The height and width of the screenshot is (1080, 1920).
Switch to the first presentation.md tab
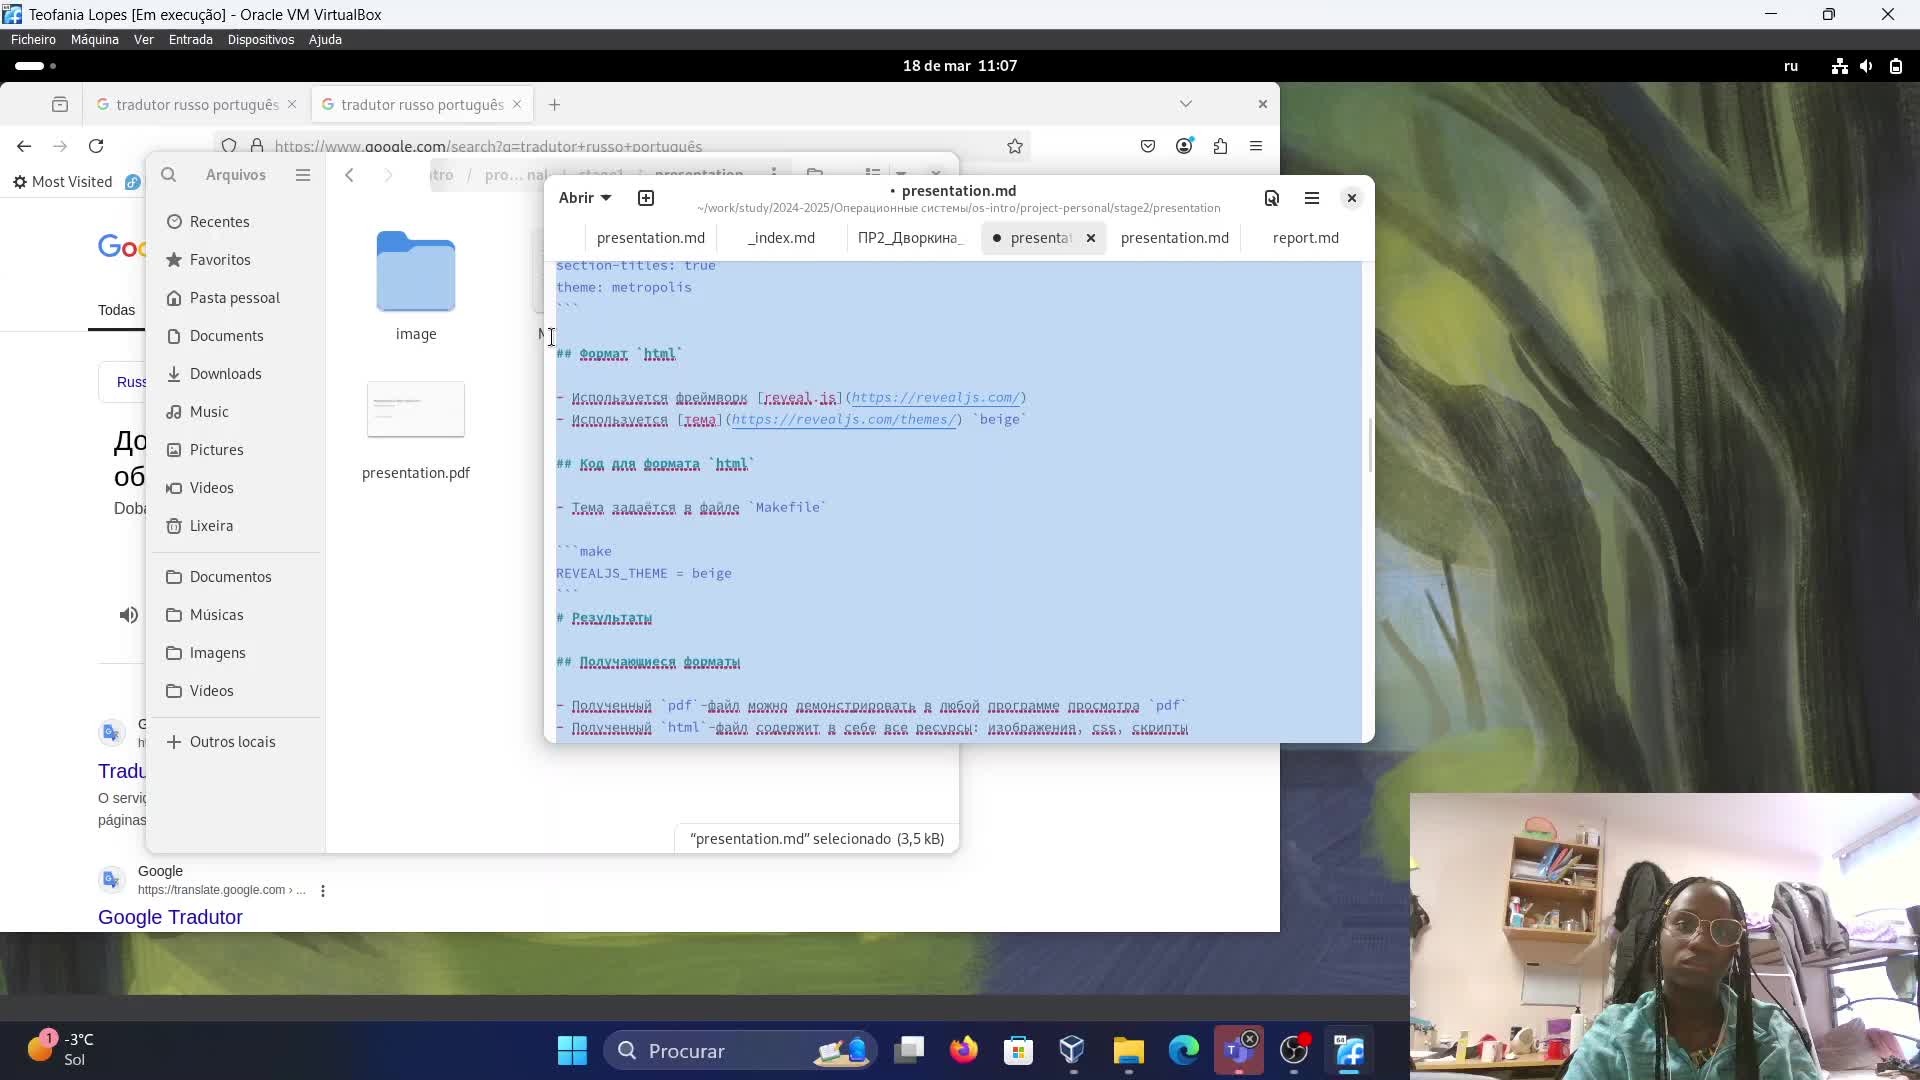(650, 238)
